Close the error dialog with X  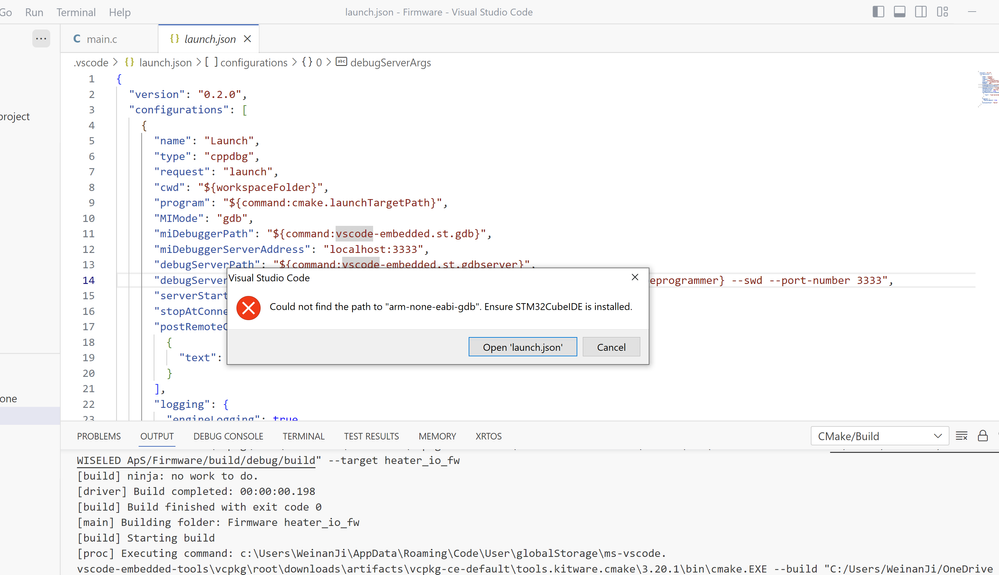(x=634, y=278)
